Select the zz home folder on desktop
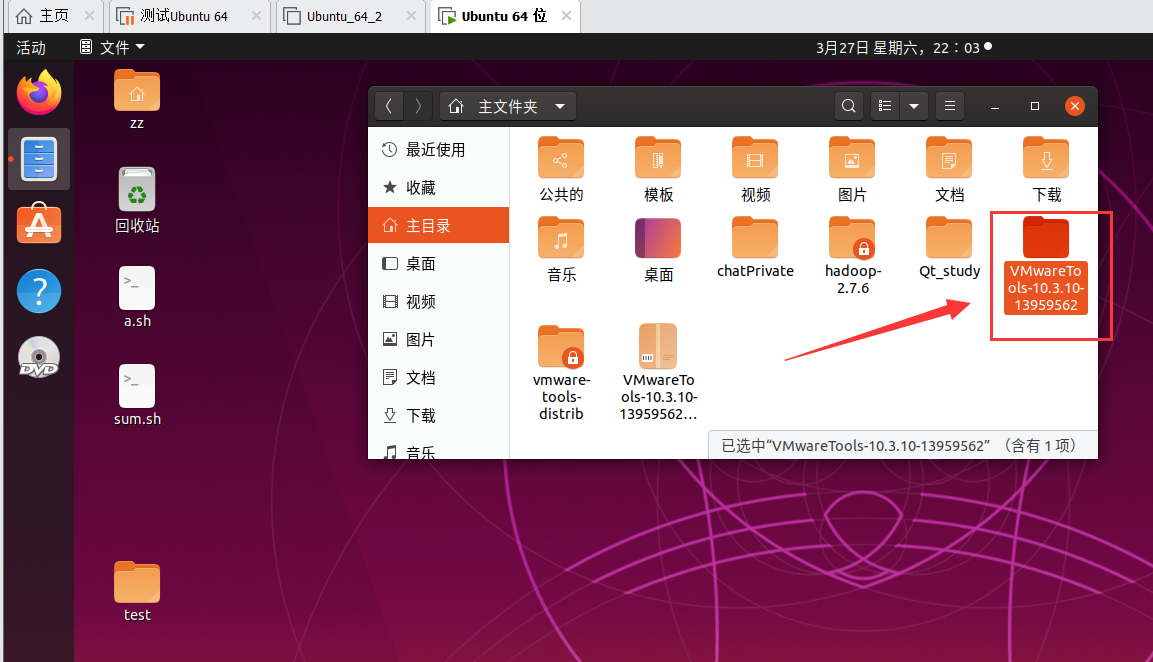 coord(137,100)
